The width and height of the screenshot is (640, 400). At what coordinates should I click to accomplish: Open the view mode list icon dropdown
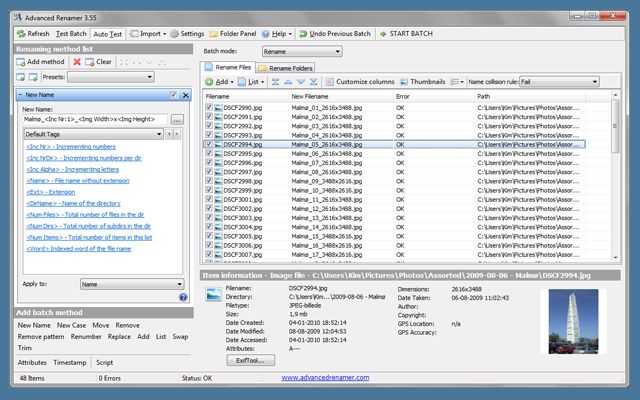pos(457,82)
